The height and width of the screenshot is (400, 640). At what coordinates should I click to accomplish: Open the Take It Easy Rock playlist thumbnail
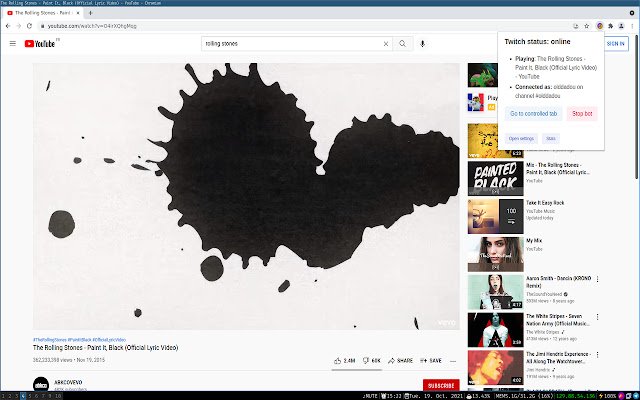[496, 216]
